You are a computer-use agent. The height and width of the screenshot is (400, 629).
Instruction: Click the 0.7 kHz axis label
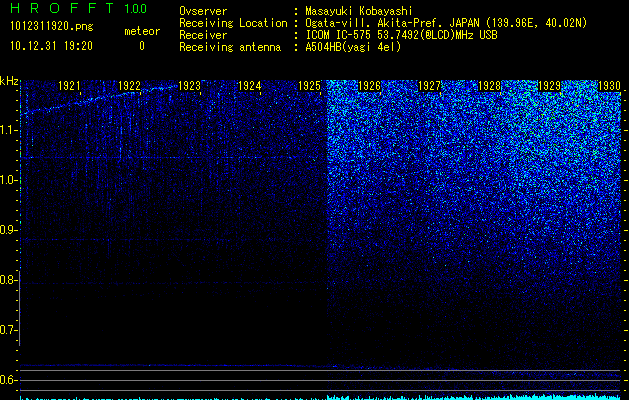tap(8, 330)
